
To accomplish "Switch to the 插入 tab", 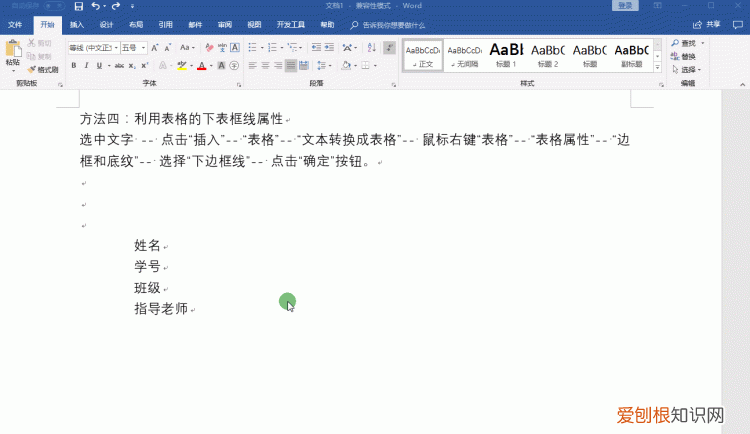I will 77,25.
